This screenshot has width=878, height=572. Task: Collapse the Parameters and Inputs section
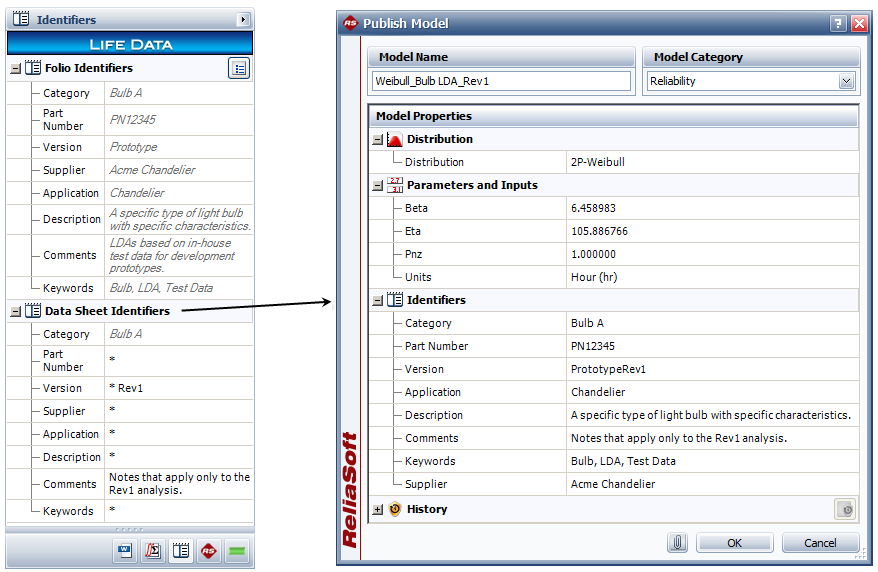(x=378, y=186)
